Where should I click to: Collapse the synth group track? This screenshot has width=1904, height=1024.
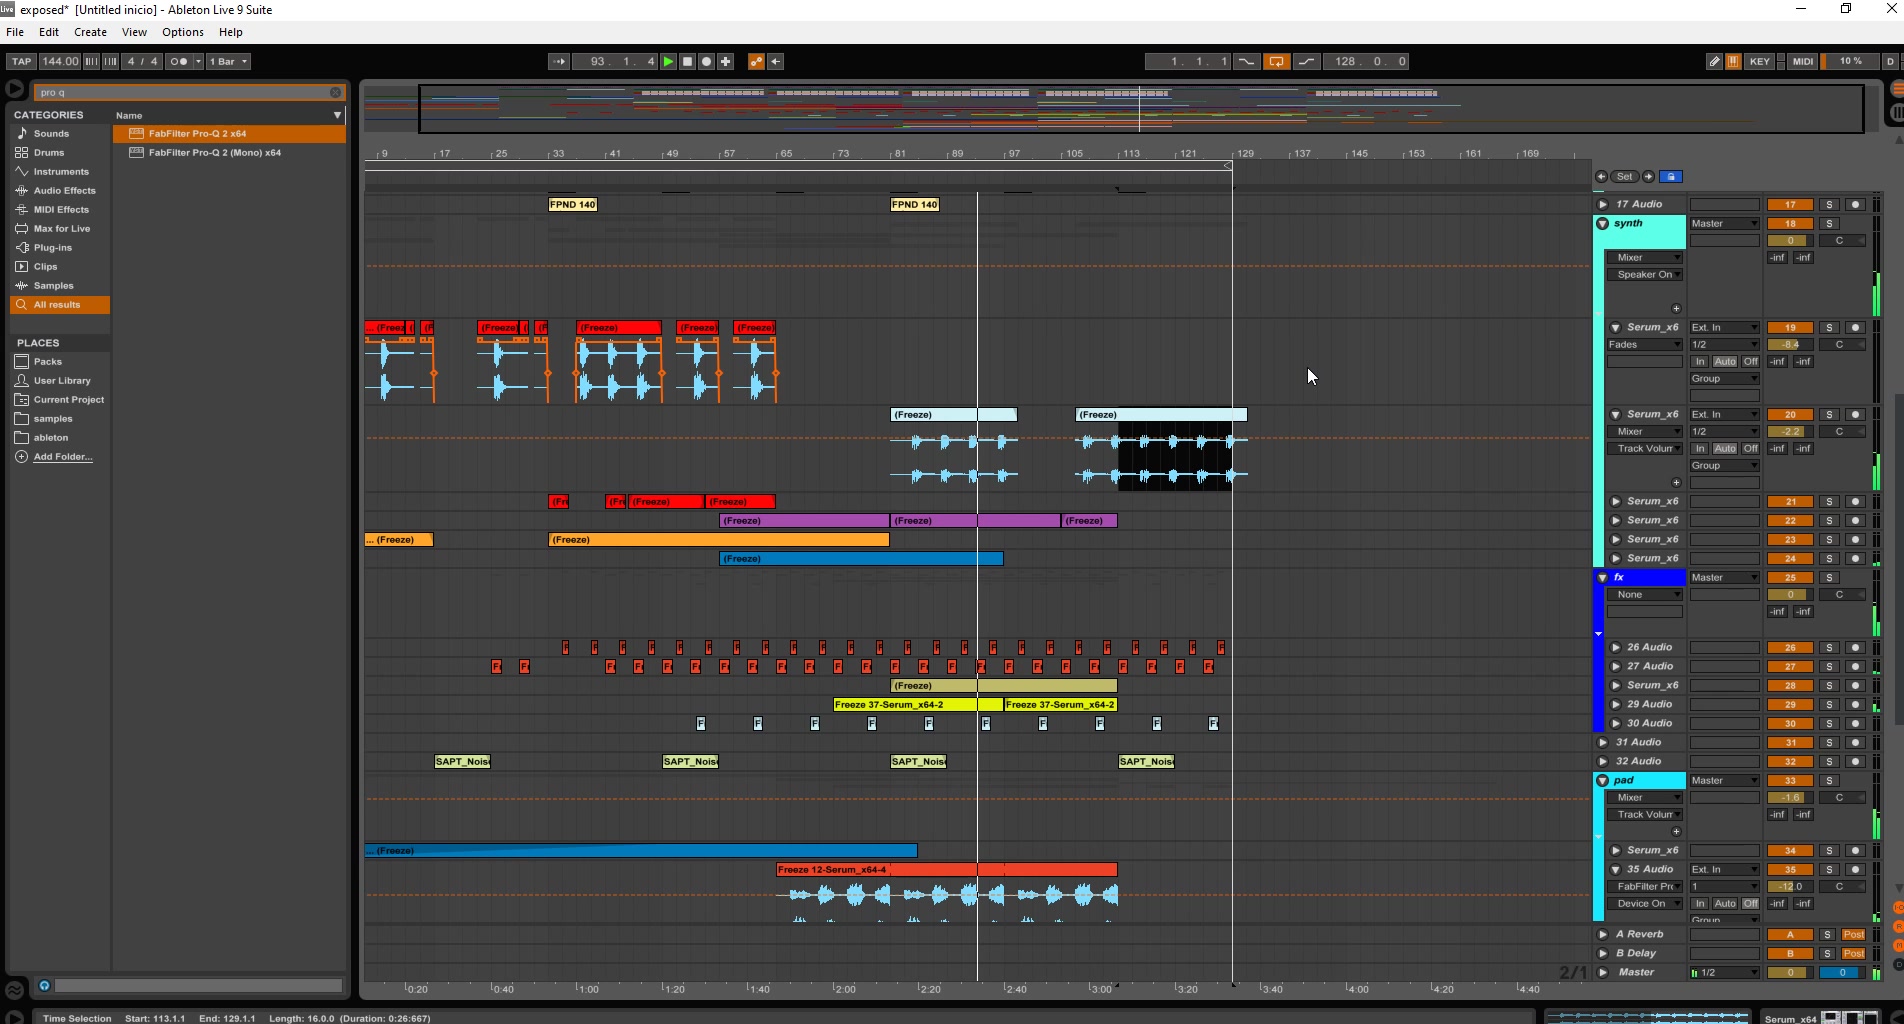(x=1602, y=224)
